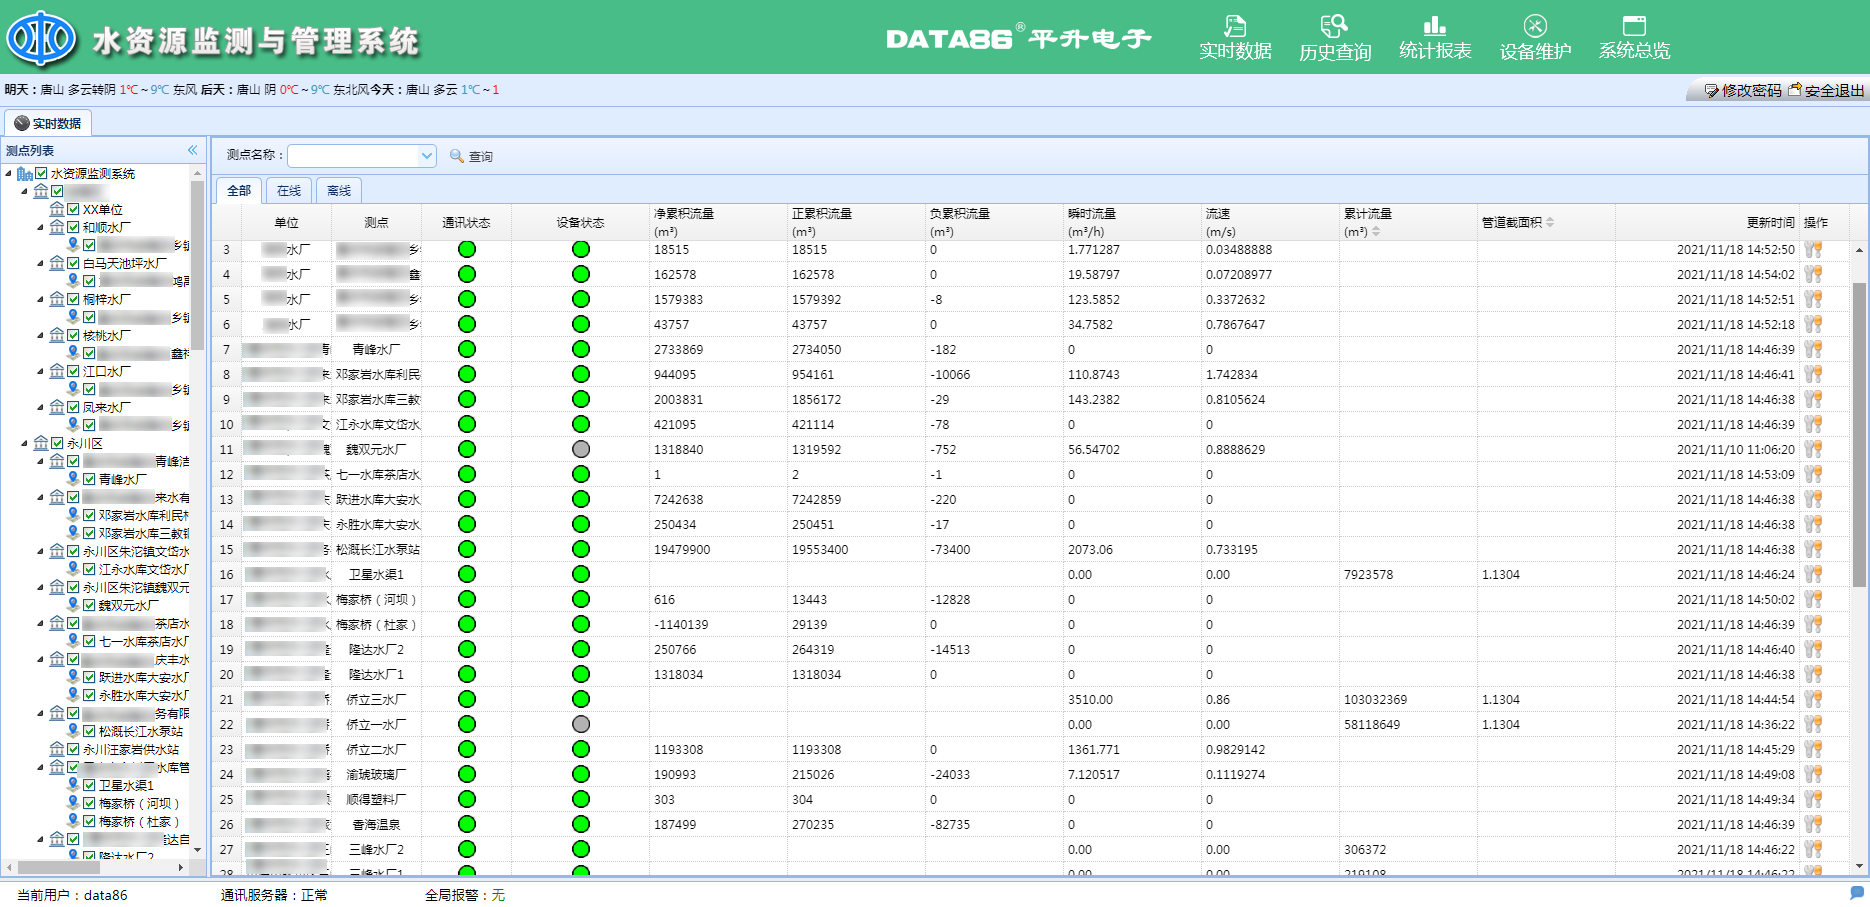Screen dimensions: 1870x907
Task: Toggle the 永川区 checkbox in the tree
Action: click(x=57, y=443)
